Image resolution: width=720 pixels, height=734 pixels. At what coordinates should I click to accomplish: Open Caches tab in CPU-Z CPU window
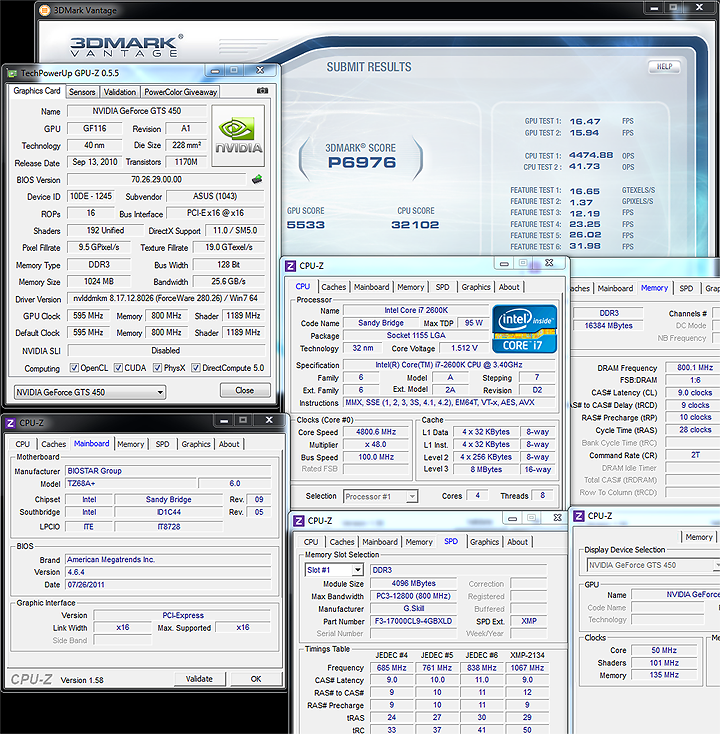[x=334, y=287]
